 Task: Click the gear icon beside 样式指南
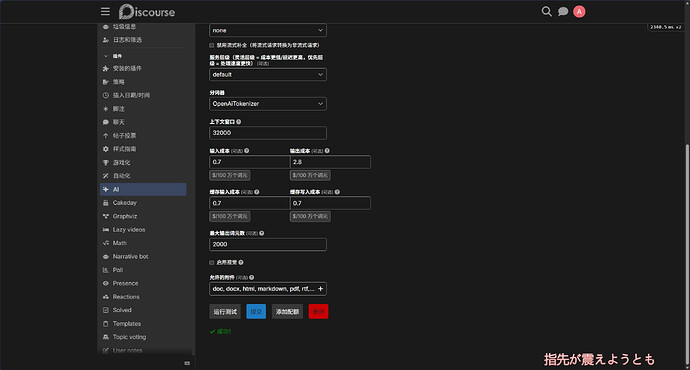coord(106,149)
